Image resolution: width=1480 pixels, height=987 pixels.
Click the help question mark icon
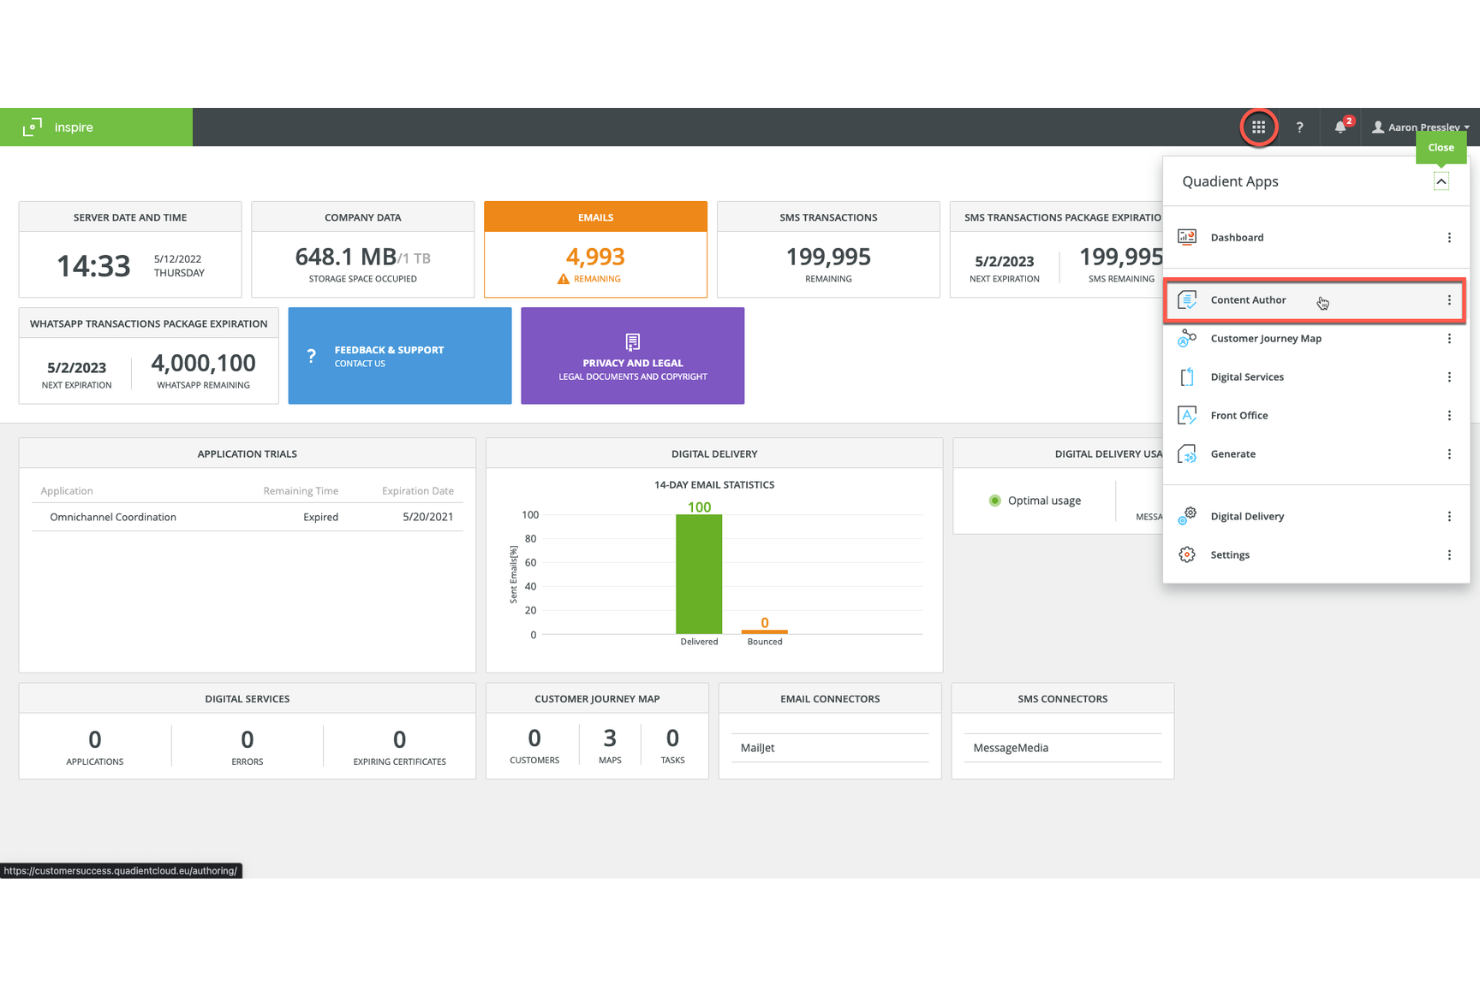coord(1299,127)
